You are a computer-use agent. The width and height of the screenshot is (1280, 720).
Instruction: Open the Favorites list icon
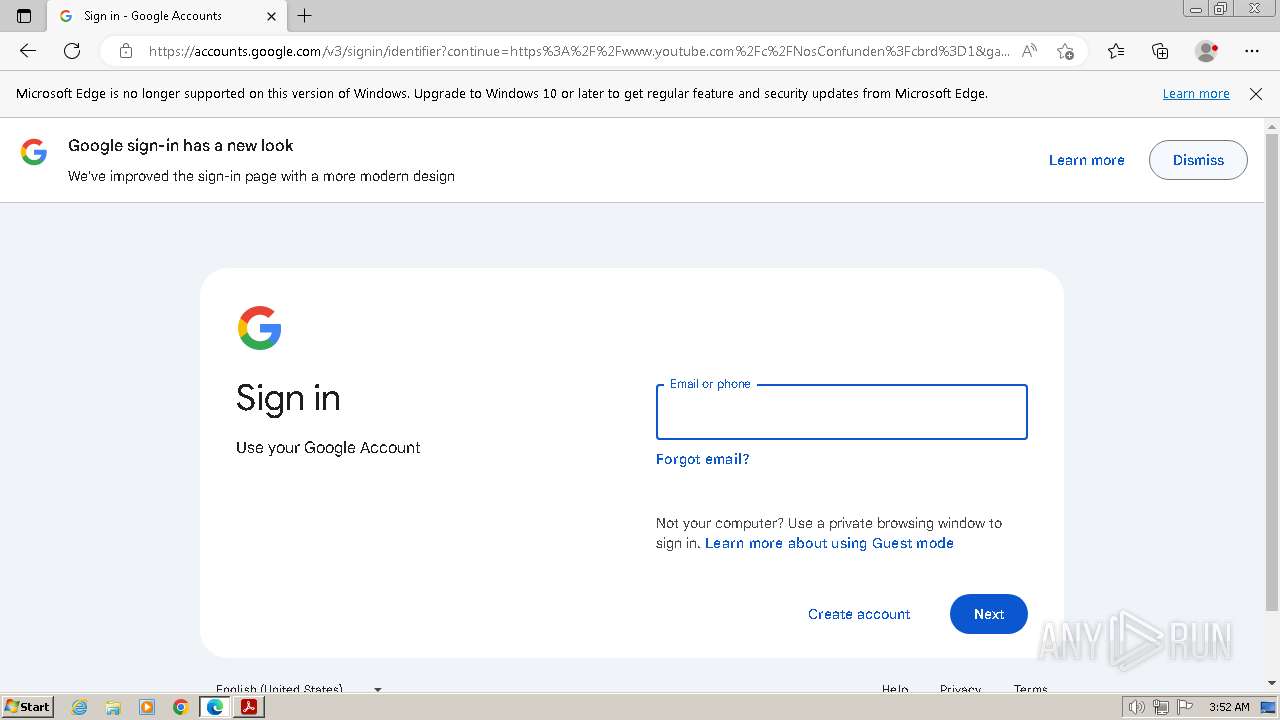pyautogui.click(x=1116, y=51)
